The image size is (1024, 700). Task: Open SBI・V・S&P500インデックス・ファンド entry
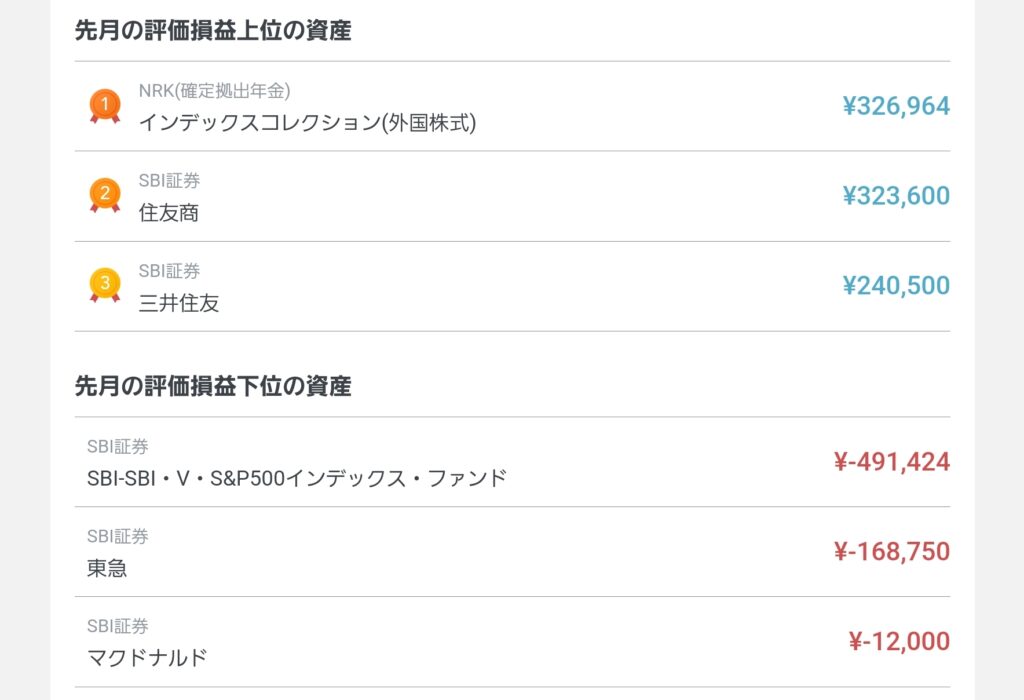click(297, 478)
